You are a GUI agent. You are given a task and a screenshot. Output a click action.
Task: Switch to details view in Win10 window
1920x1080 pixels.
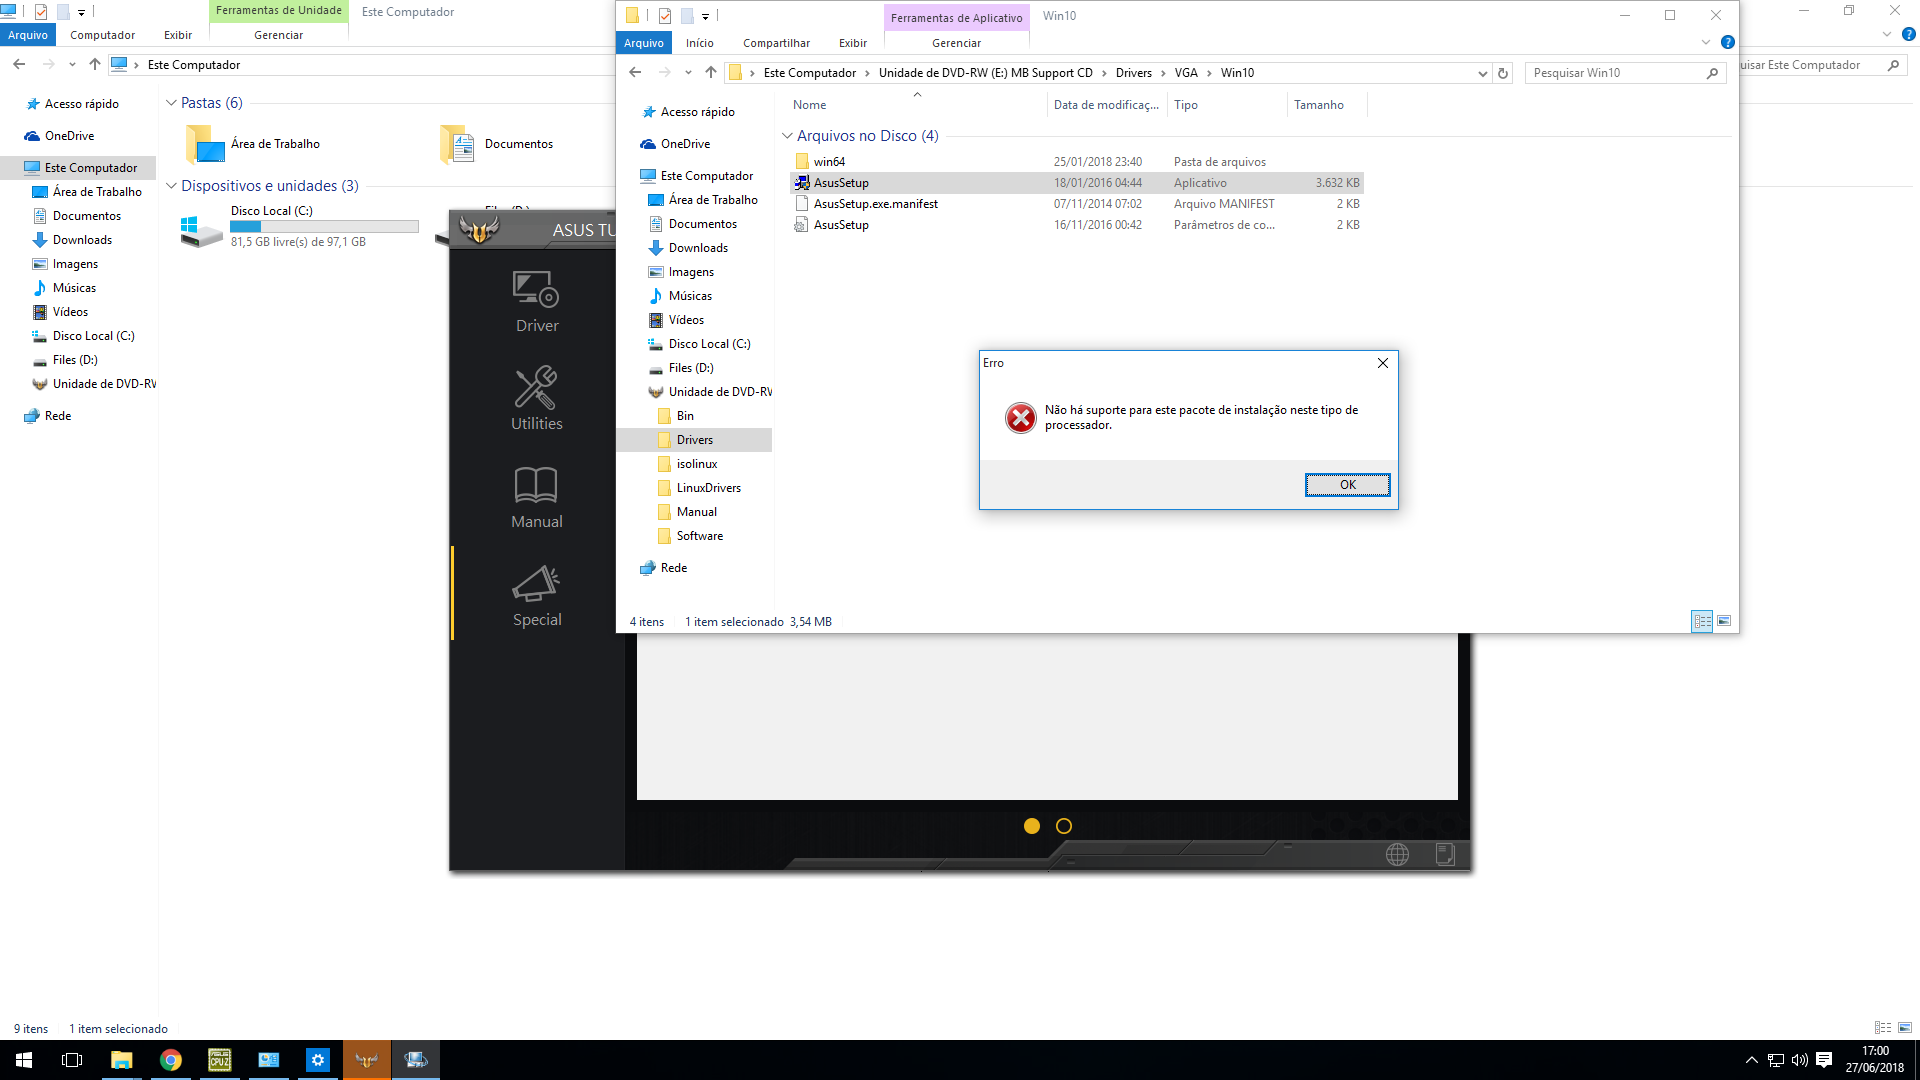1702,622
